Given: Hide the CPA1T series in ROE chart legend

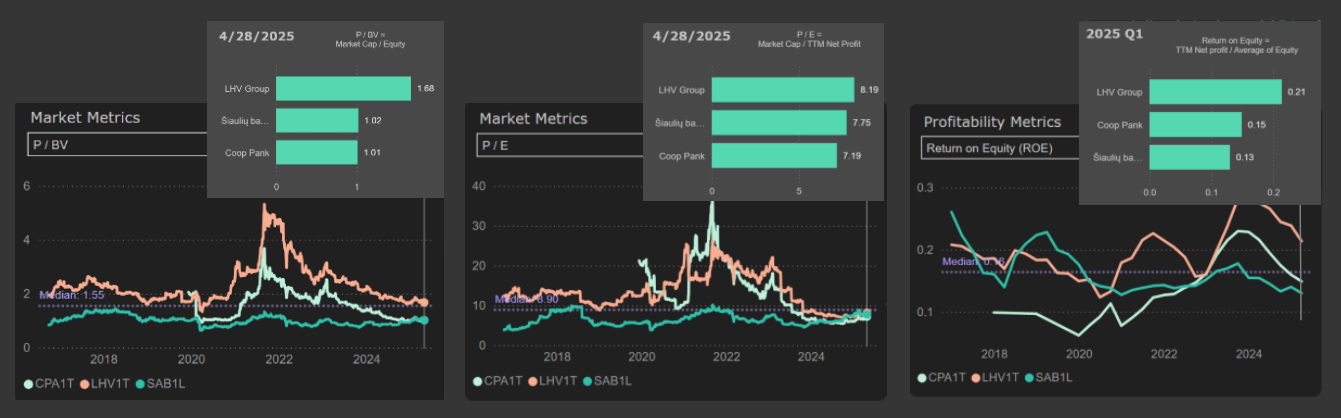Looking at the screenshot, I should pyautogui.click(x=923, y=377).
